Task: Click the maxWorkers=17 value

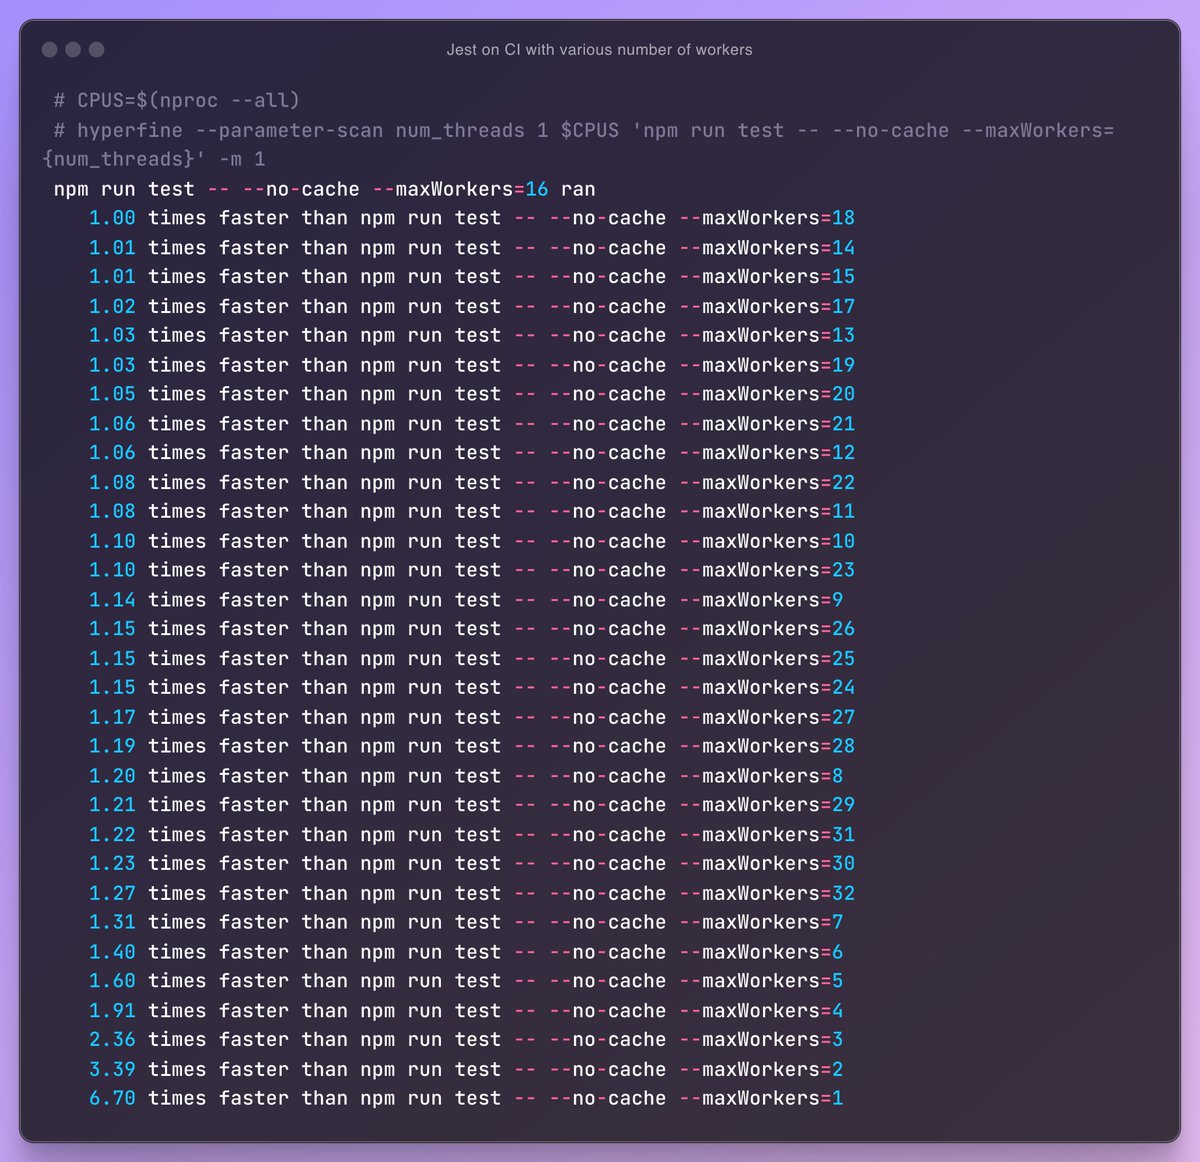Action: pos(843,307)
